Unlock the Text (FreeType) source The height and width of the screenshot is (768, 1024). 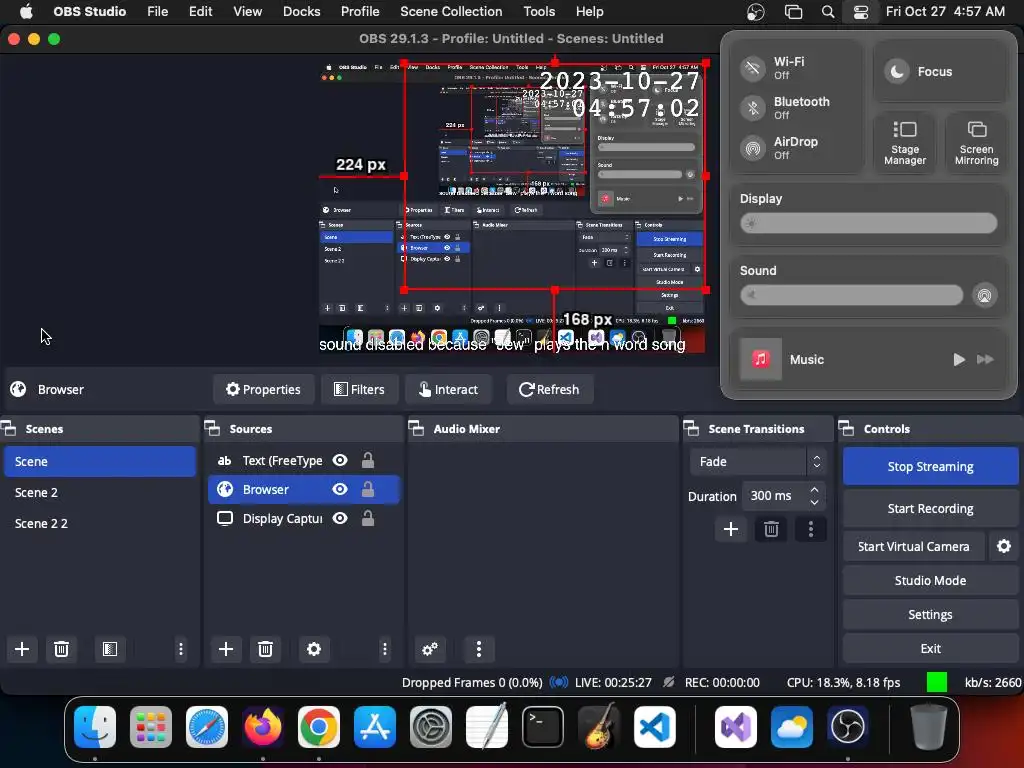point(368,460)
